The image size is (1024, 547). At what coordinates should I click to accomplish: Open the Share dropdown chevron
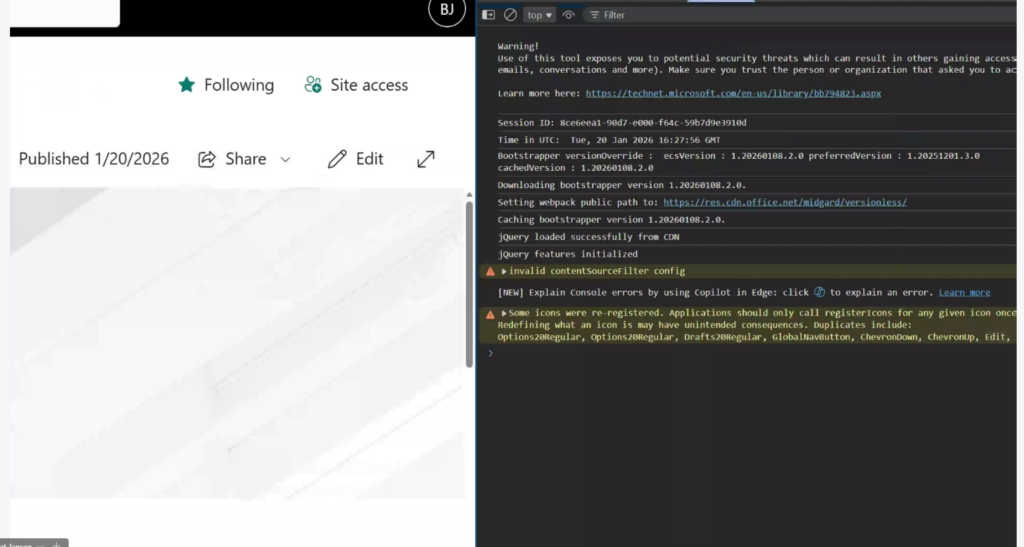click(x=285, y=160)
